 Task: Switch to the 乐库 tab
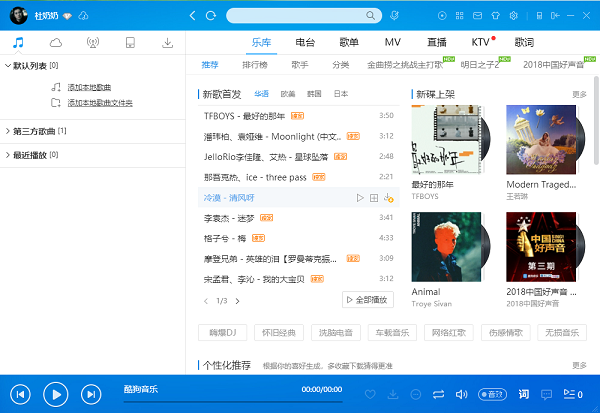pyautogui.click(x=261, y=42)
